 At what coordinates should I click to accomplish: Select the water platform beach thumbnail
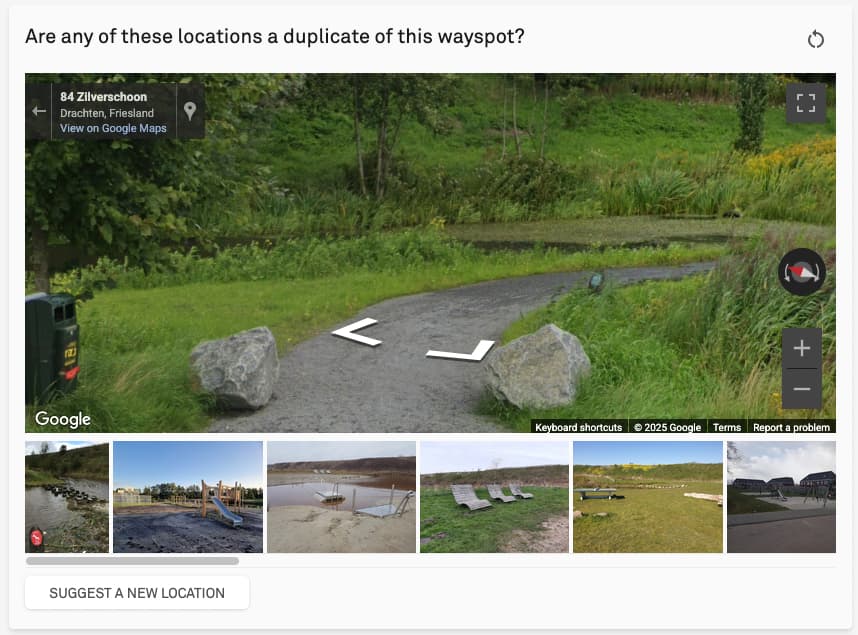point(341,497)
